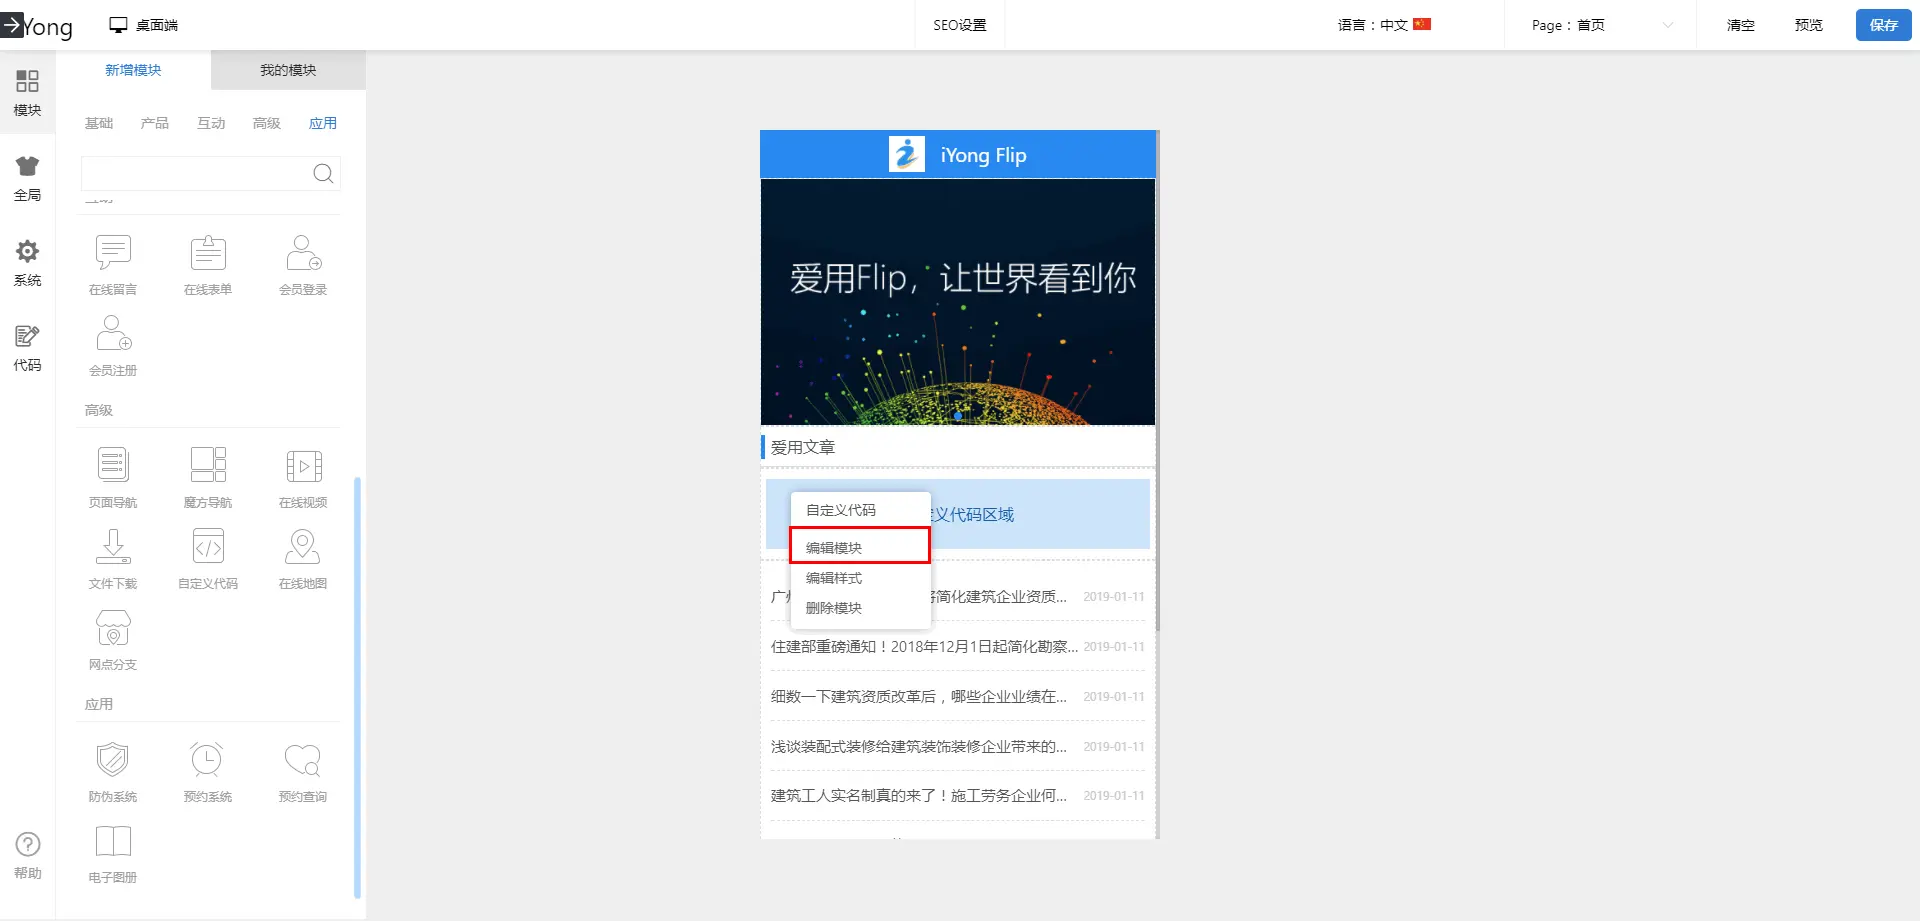Expand the Page 首页 dropdown
This screenshot has height=921, width=1920.
(x=1601, y=25)
